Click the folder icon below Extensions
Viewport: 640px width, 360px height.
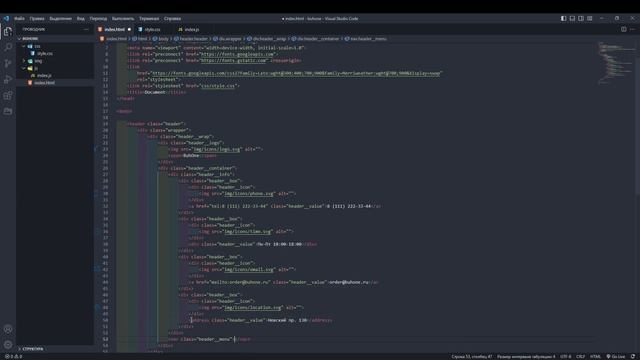click(8, 111)
